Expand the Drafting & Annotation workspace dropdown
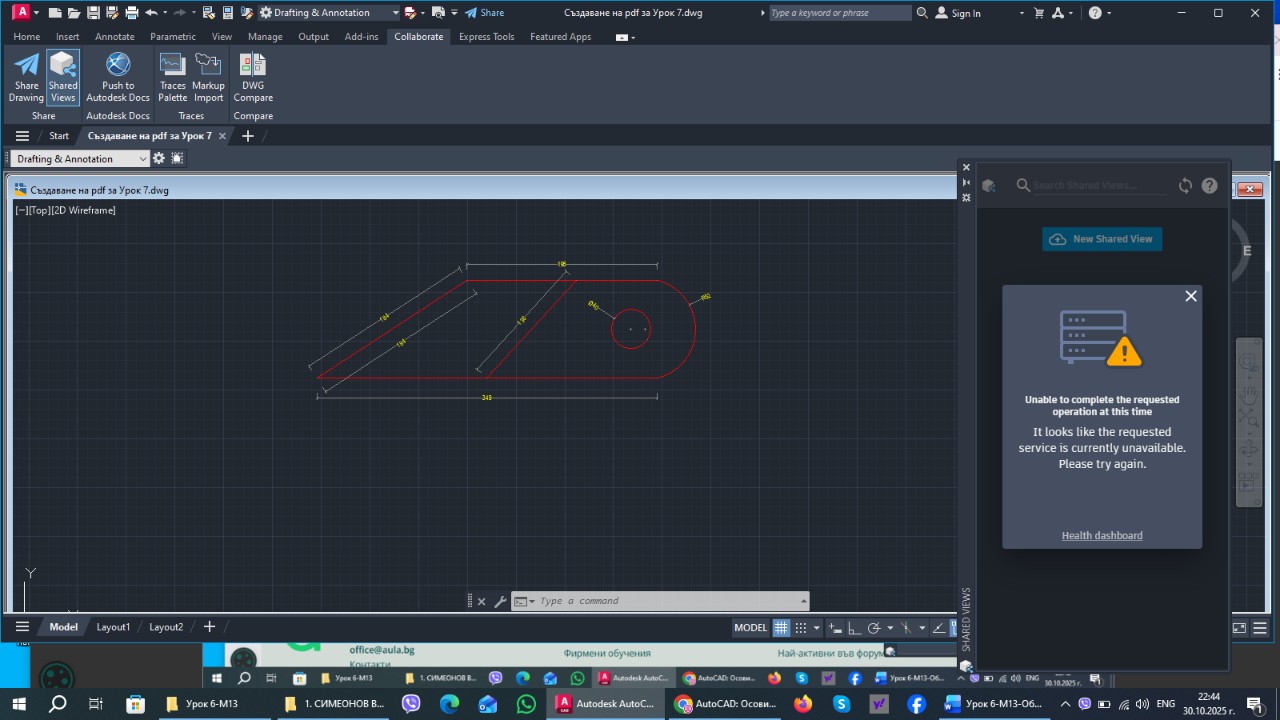Image resolution: width=1280 pixels, height=720 pixels. click(x=395, y=13)
